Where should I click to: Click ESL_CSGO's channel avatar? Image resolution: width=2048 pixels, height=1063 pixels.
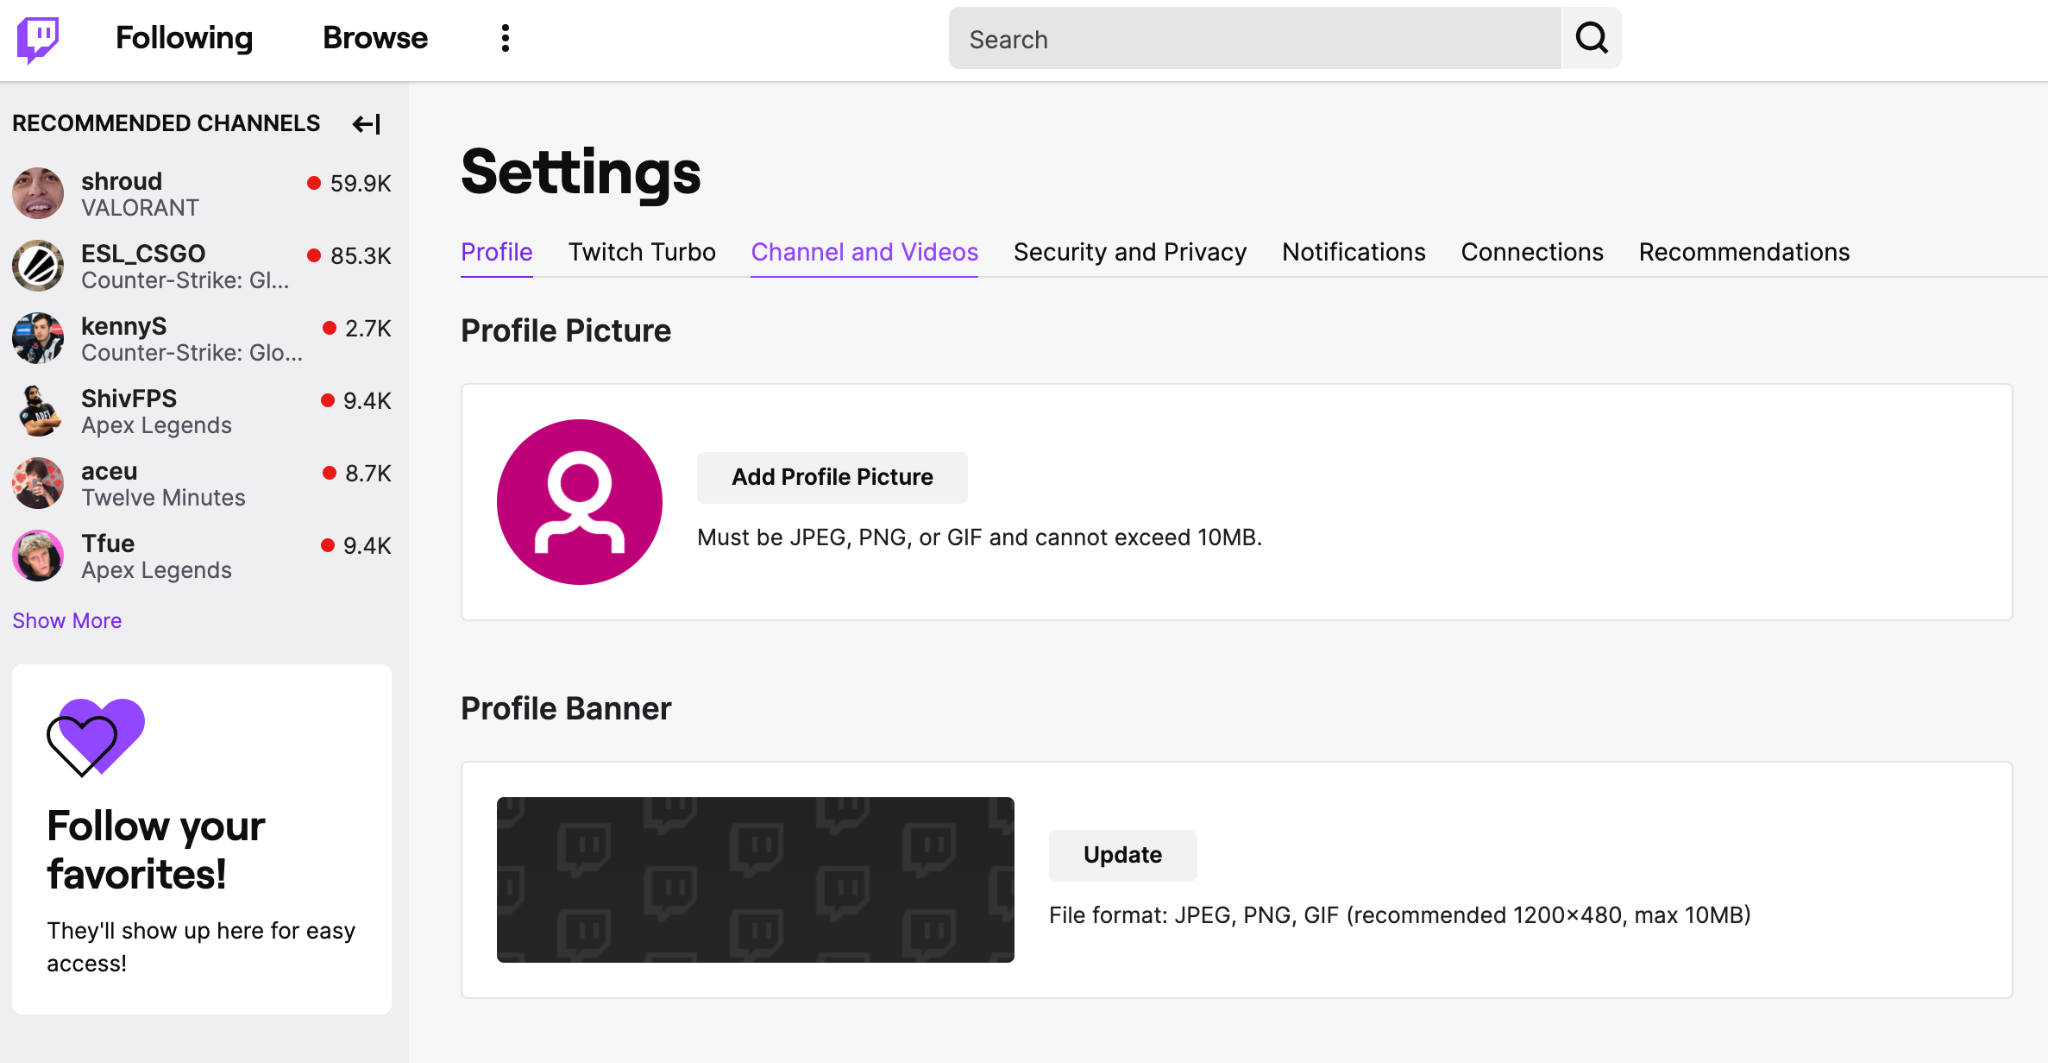tap(38, 266)
